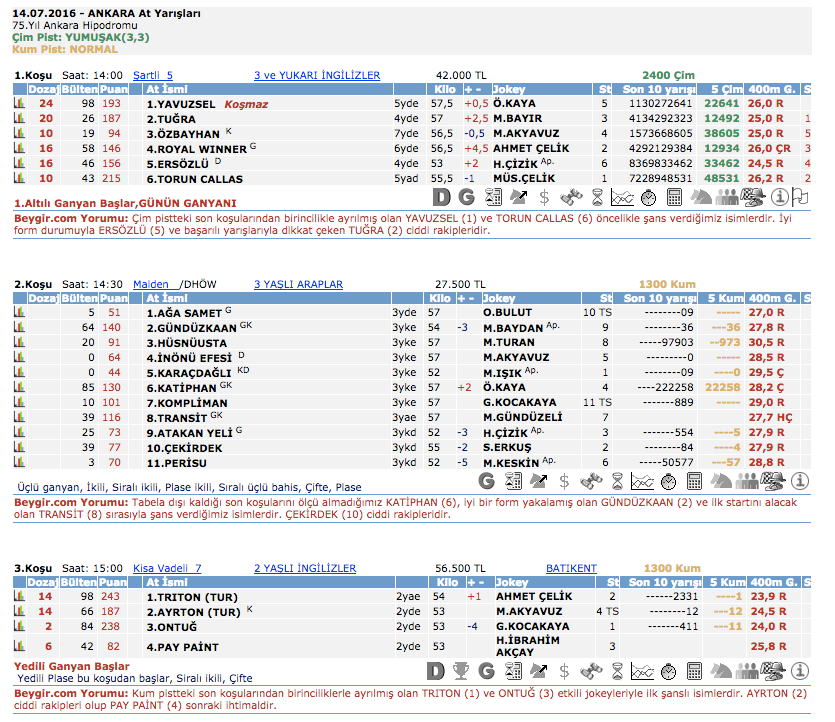This screenshot has height=722, width=835.
Task: Open bar chart icon beside YAVUZSEL row
Action: (18, 103)
